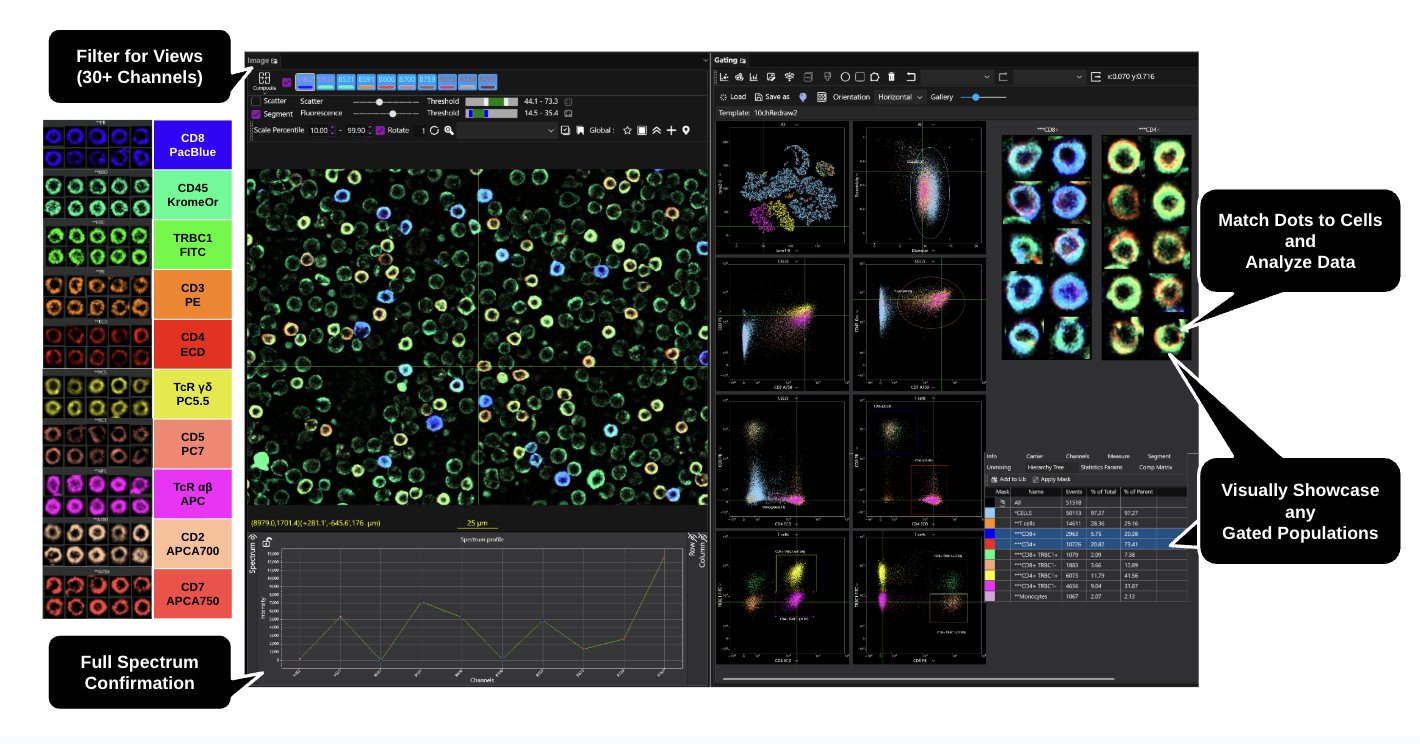Image resolution: width=1420 pixels, height=744 pixels.
Task: Select the ellipse gate drawing tool
Action: point(846,76)
